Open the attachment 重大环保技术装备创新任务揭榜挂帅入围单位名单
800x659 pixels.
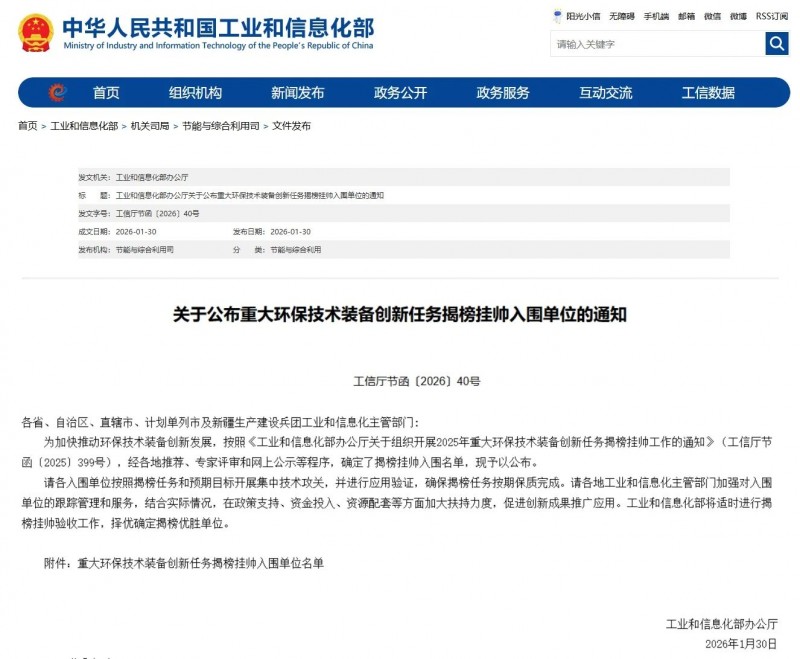pos(201,563)
